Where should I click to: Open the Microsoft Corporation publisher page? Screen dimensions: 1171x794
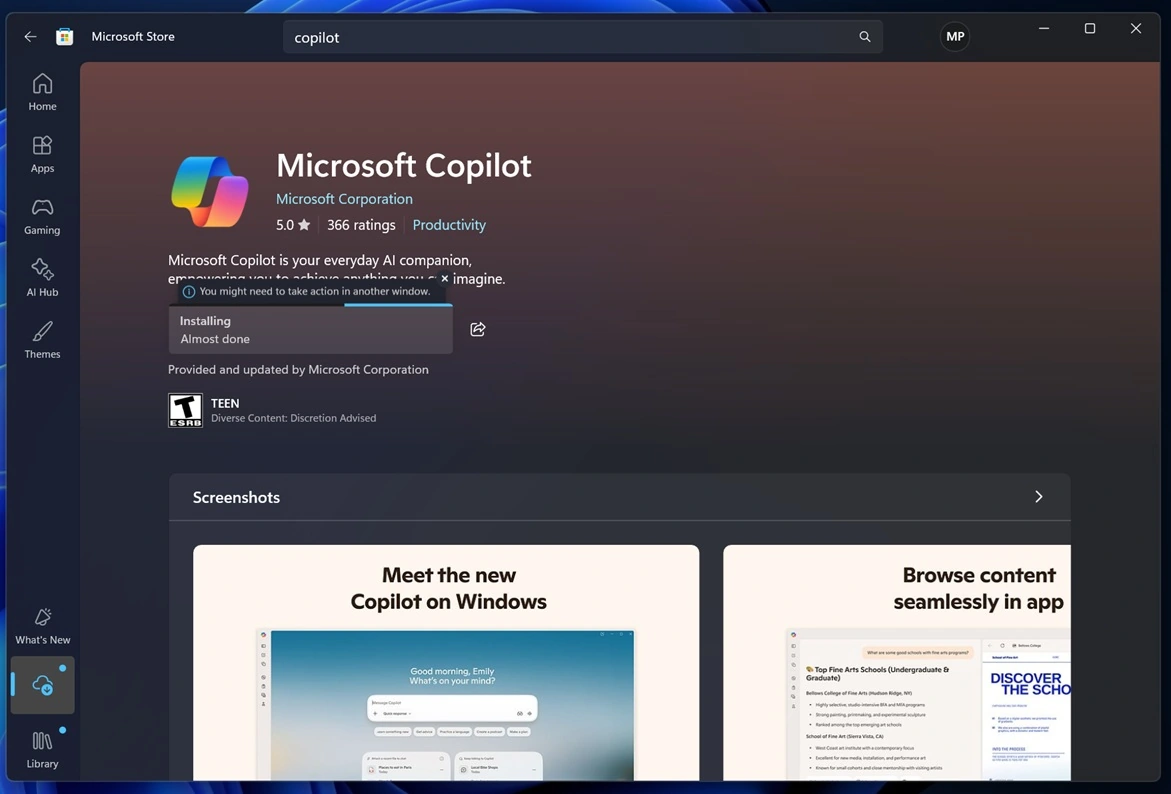(344, 198)
